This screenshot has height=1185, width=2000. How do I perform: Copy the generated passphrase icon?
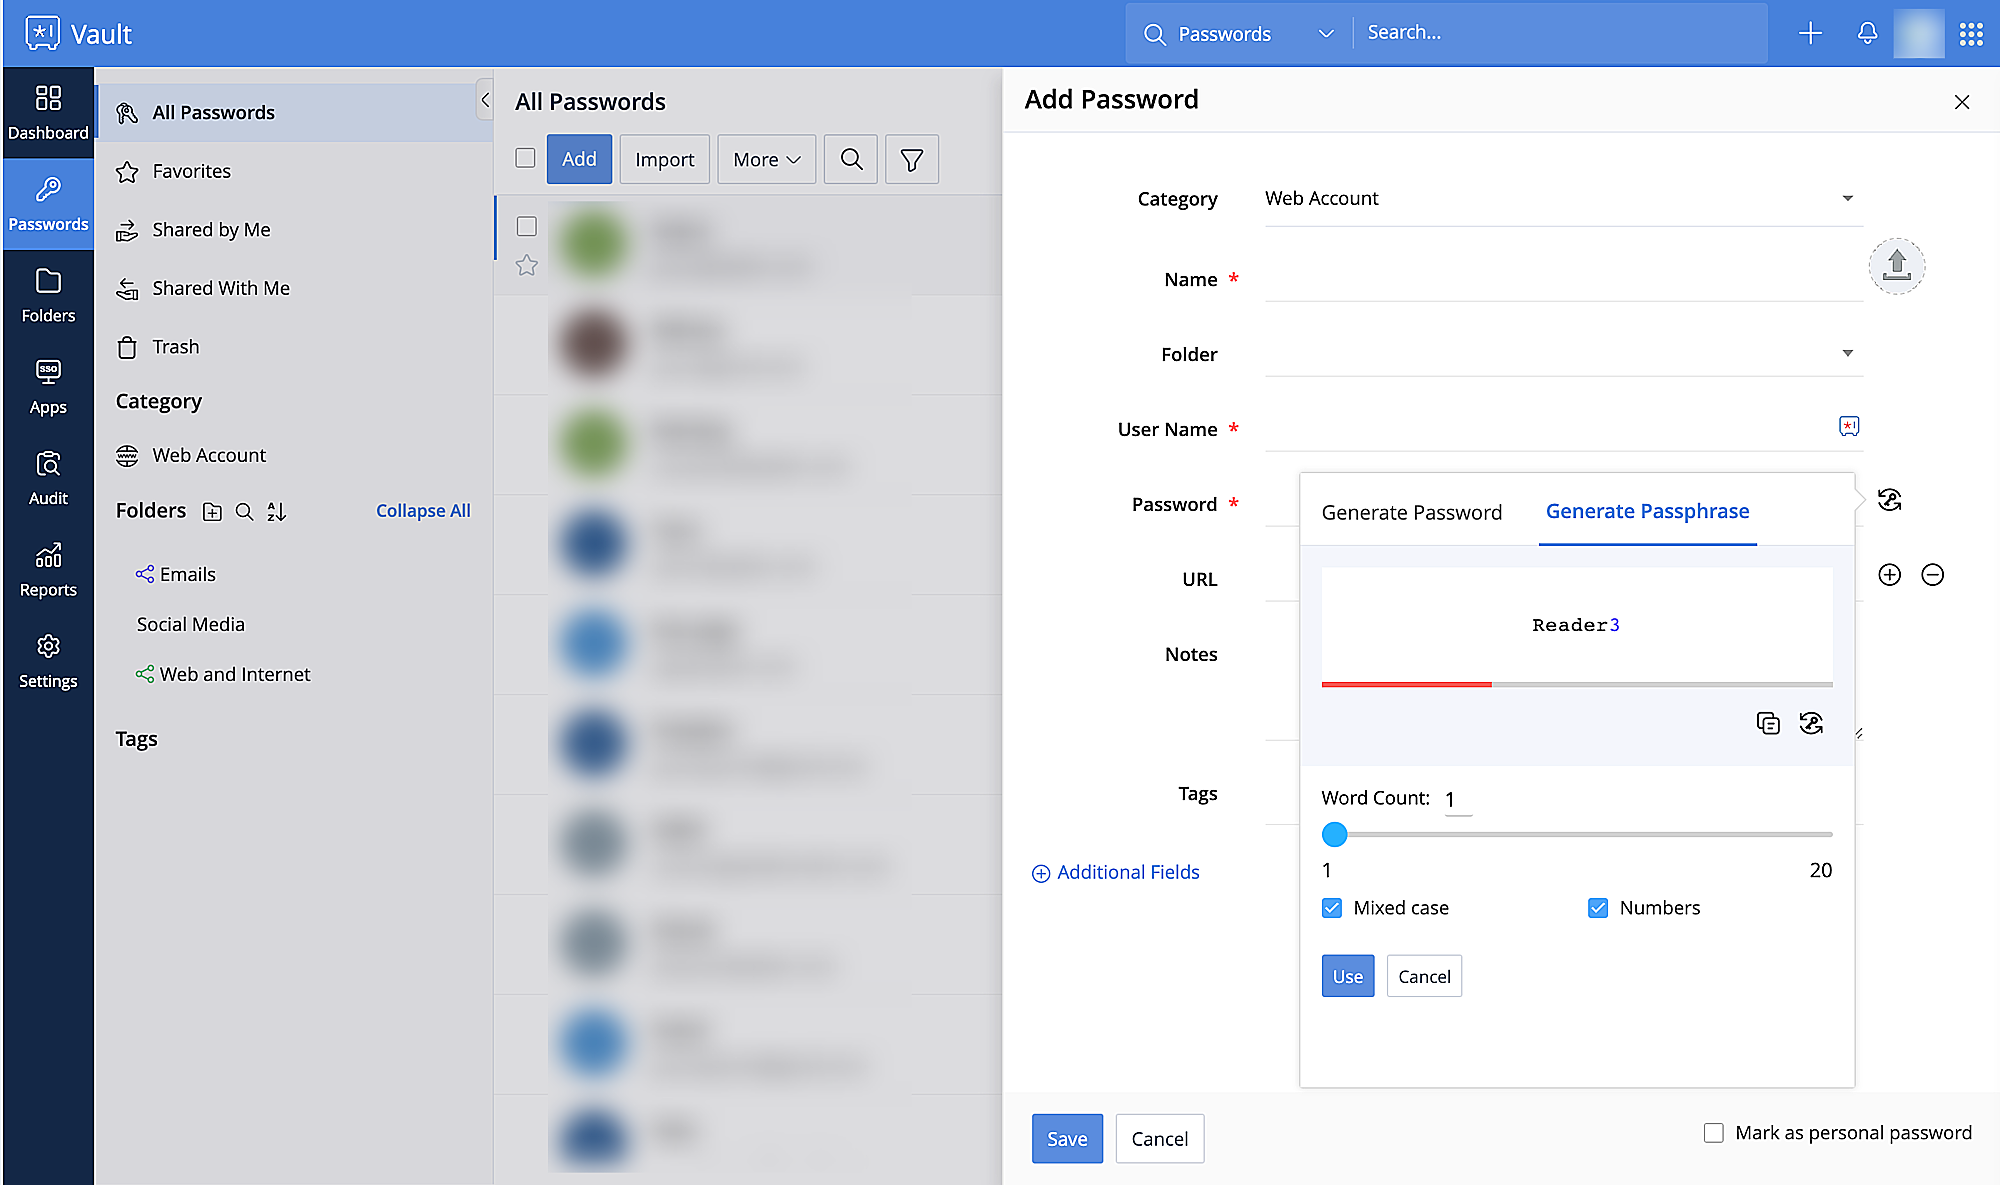(x=1767, y=723)
